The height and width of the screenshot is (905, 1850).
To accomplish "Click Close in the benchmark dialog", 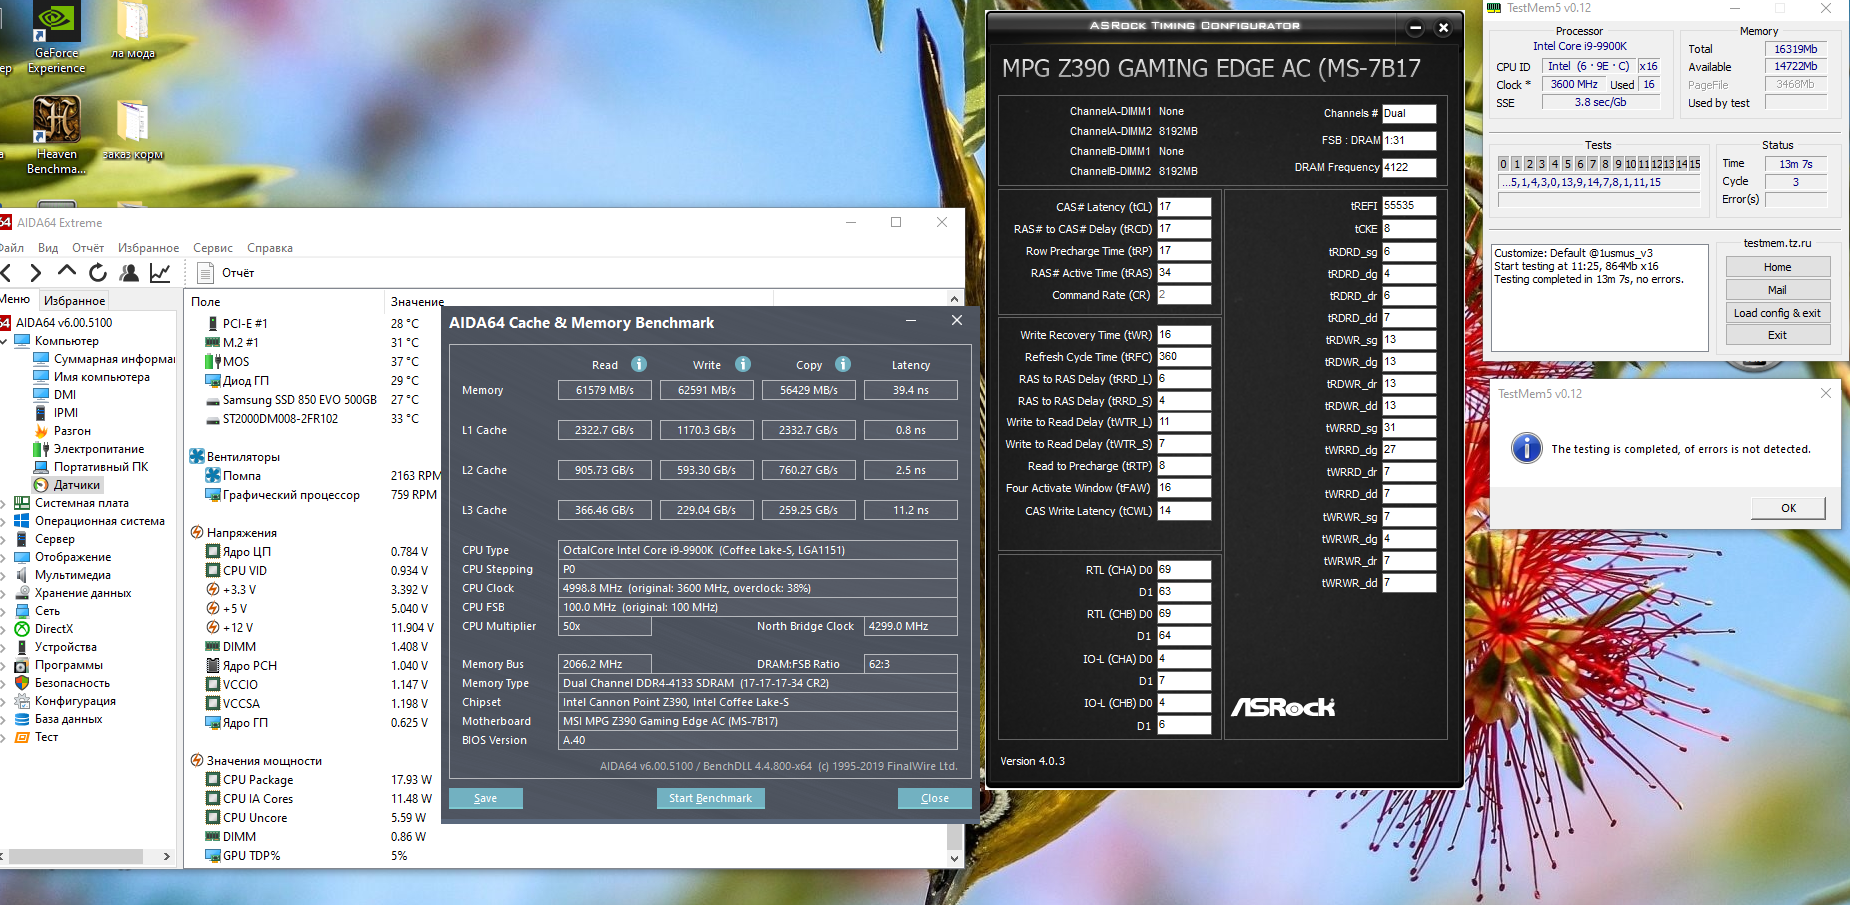I will coord(934,798).
